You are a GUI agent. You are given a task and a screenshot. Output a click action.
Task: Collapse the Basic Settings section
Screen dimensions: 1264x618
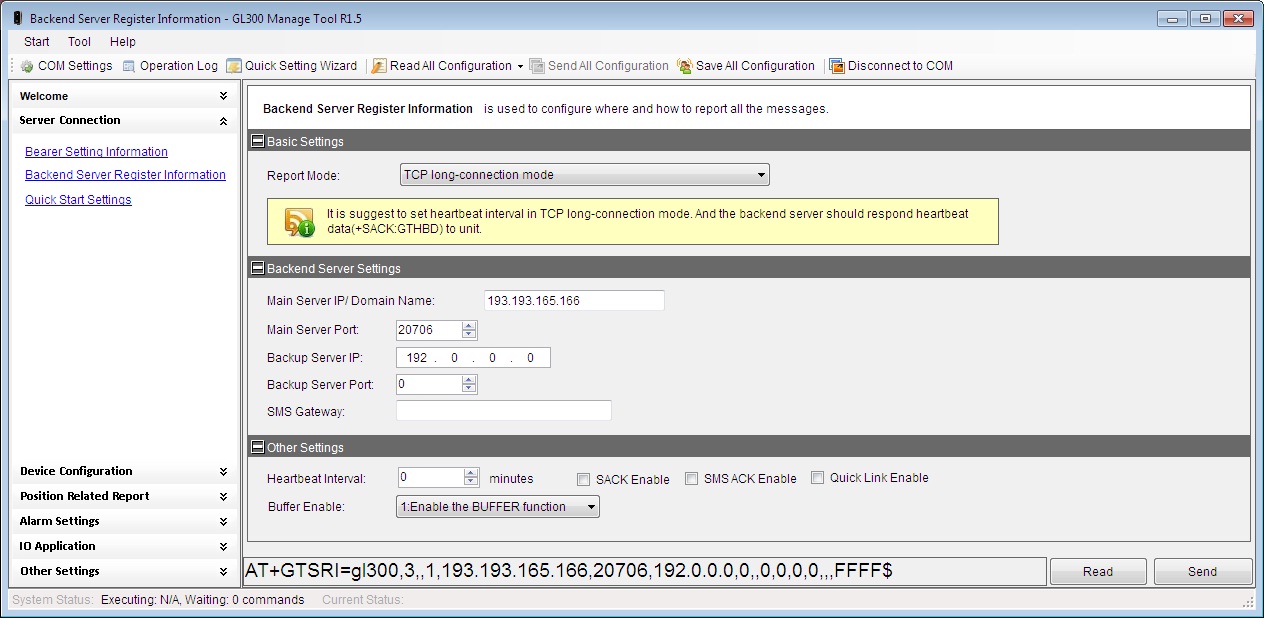[x=258, y=142]
